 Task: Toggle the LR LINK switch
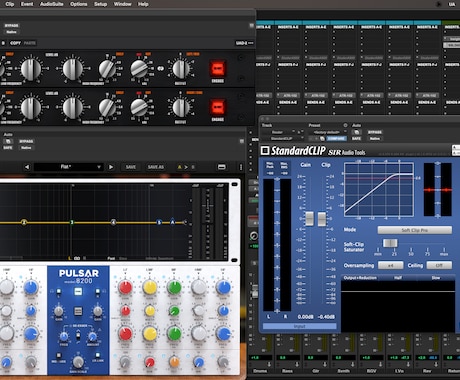coord(98,355)
